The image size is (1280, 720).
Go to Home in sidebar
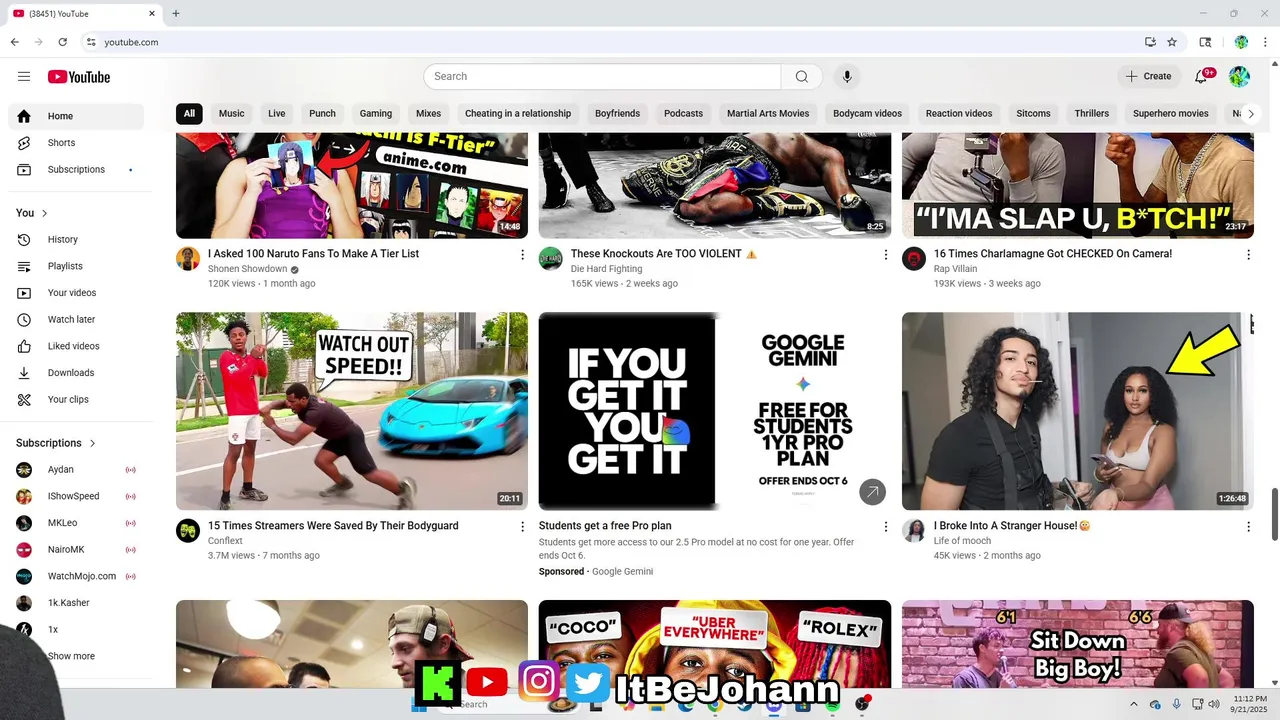(x=76, y=116)
